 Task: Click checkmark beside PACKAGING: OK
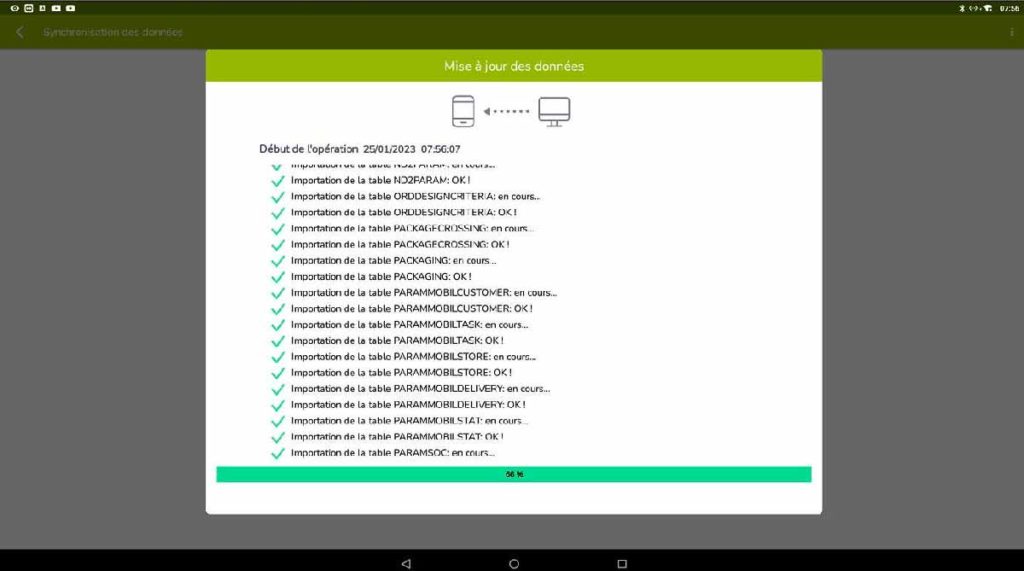pos(278,277)
